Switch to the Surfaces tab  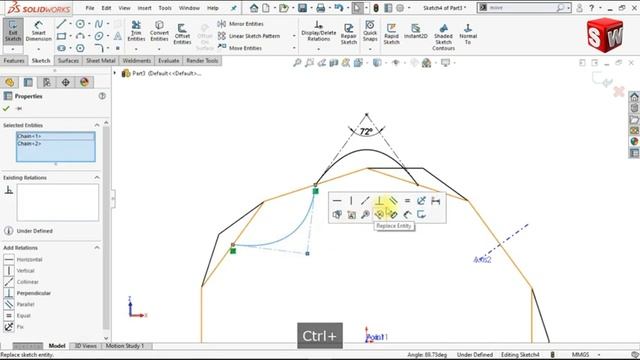click(x=68, y=60)
